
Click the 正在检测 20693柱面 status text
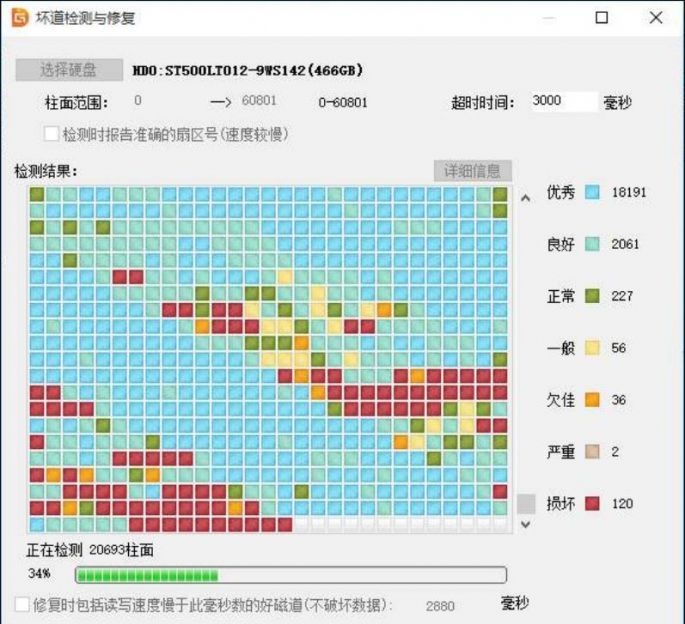[90, 550]
